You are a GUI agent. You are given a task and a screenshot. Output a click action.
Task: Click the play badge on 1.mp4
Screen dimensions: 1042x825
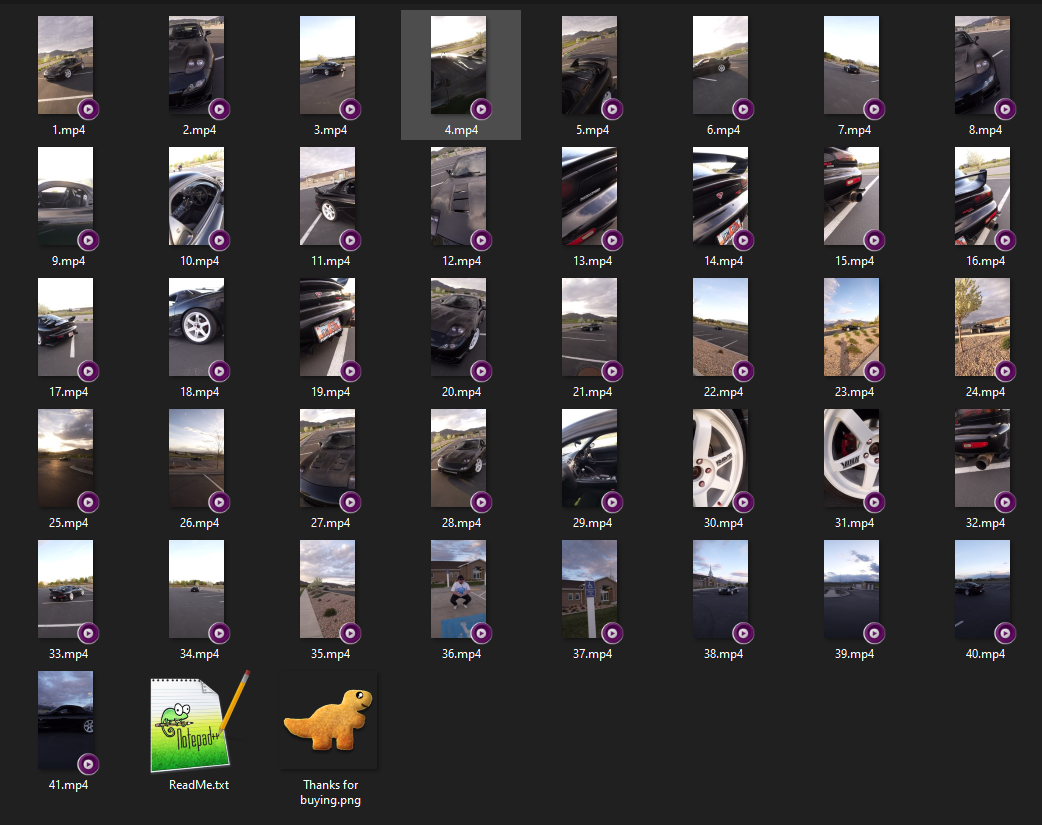(x=88, y=109)
